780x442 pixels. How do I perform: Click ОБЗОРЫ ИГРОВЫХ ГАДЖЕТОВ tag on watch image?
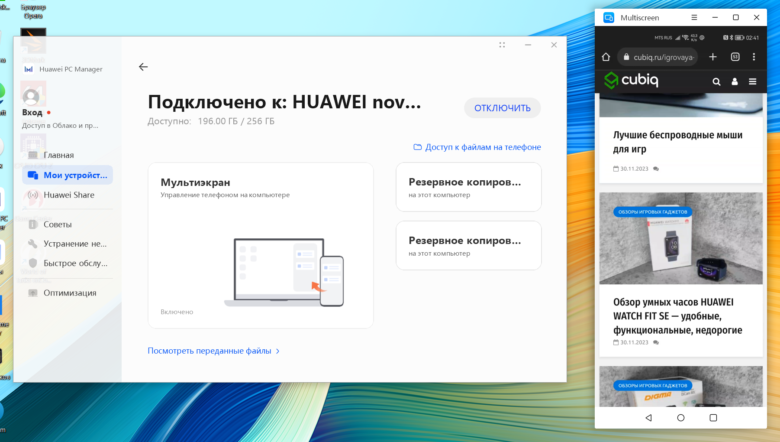click(652, 212)
